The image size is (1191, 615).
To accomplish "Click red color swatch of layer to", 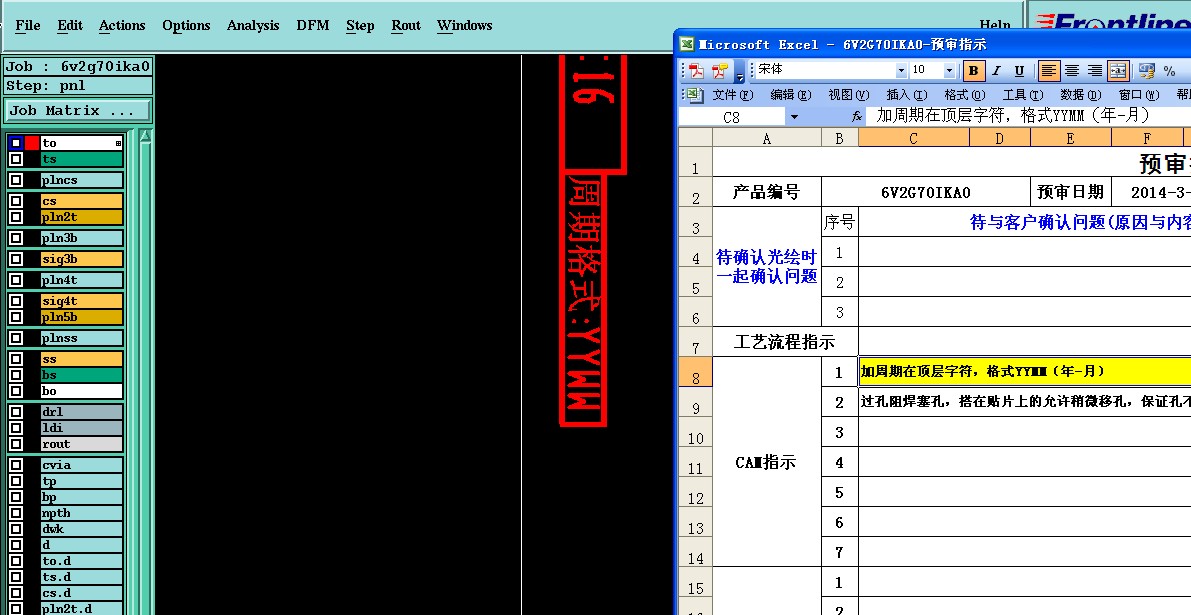I will 32,143.
